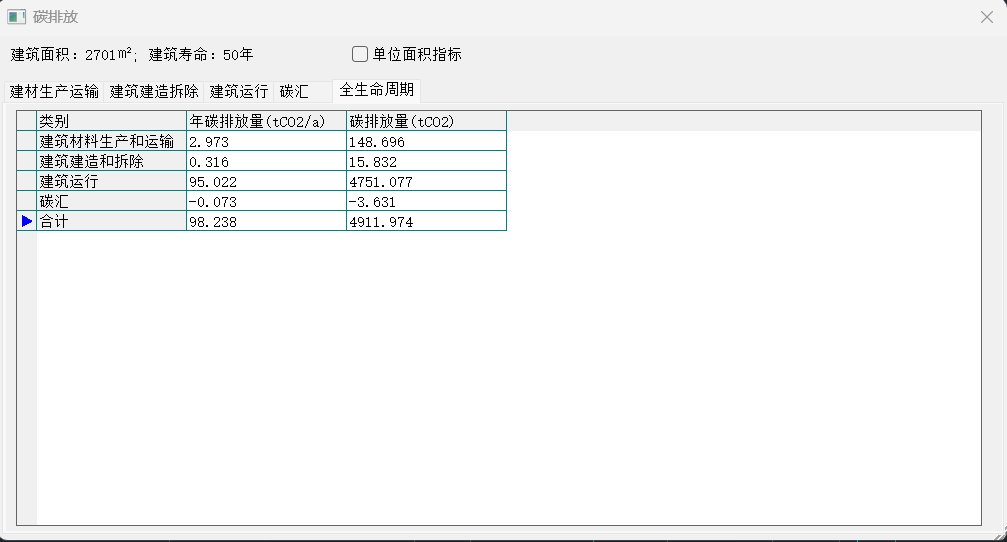Viewport: 1007px width, 542px height.
Task: Switch to the 建材生产运输 tab
Action: (x=54, y=91)
